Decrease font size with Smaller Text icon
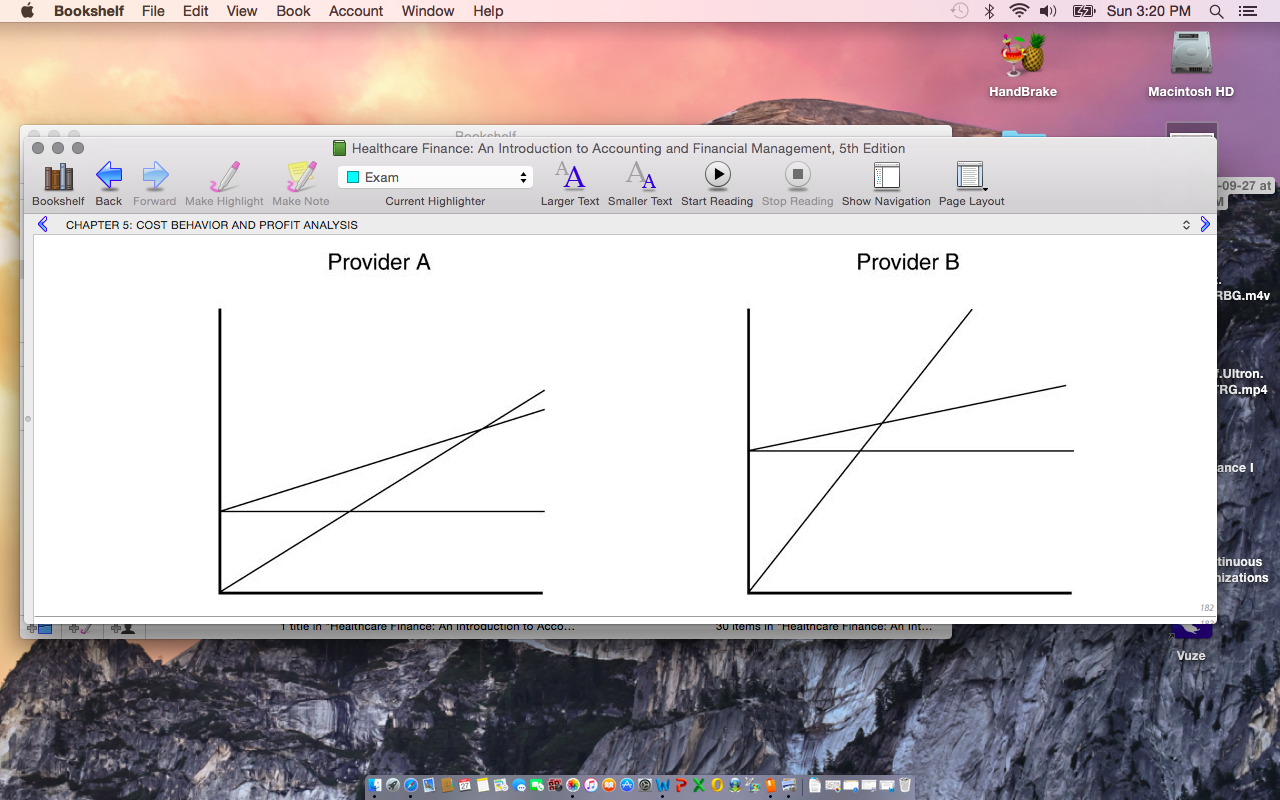The width and height of the screenshot is (1280, 800). [640, 178]
